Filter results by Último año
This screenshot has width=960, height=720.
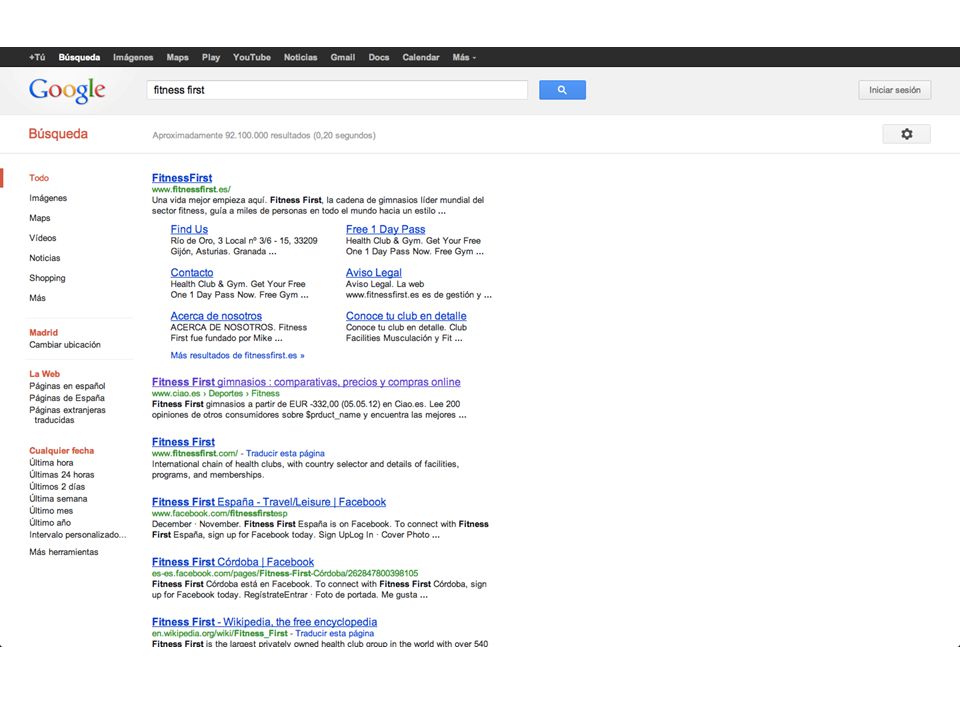50,523
